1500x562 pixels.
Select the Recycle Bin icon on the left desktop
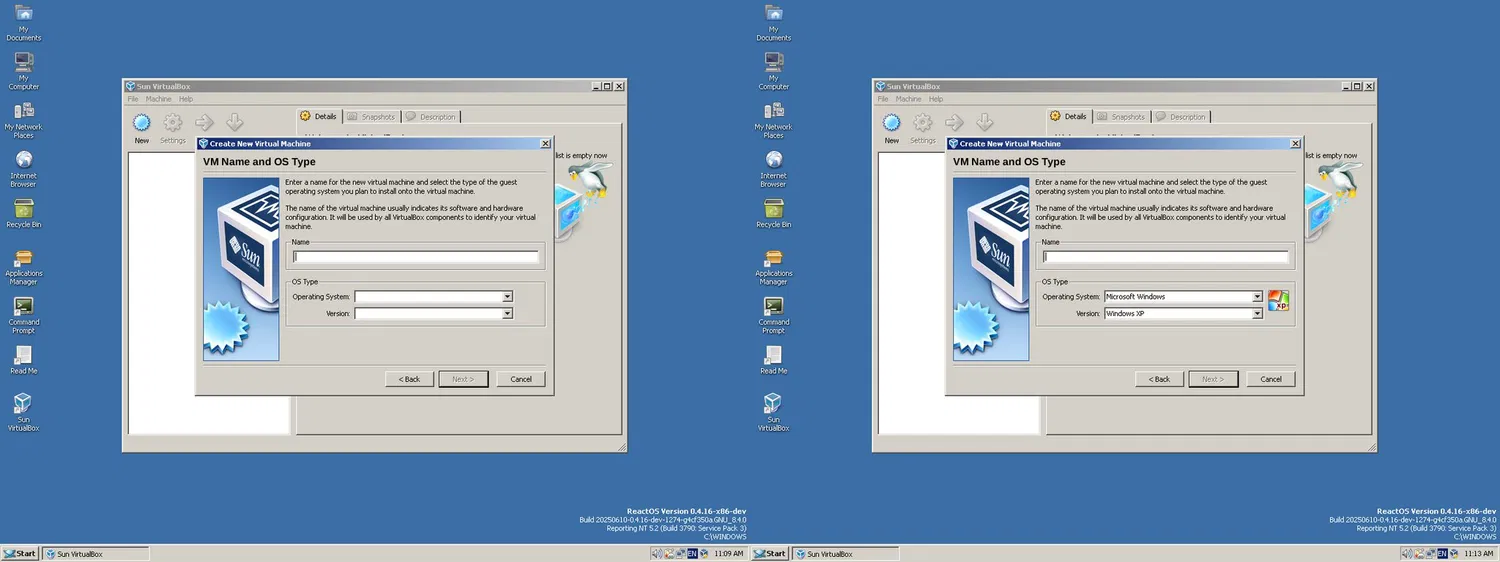point(23,213)
